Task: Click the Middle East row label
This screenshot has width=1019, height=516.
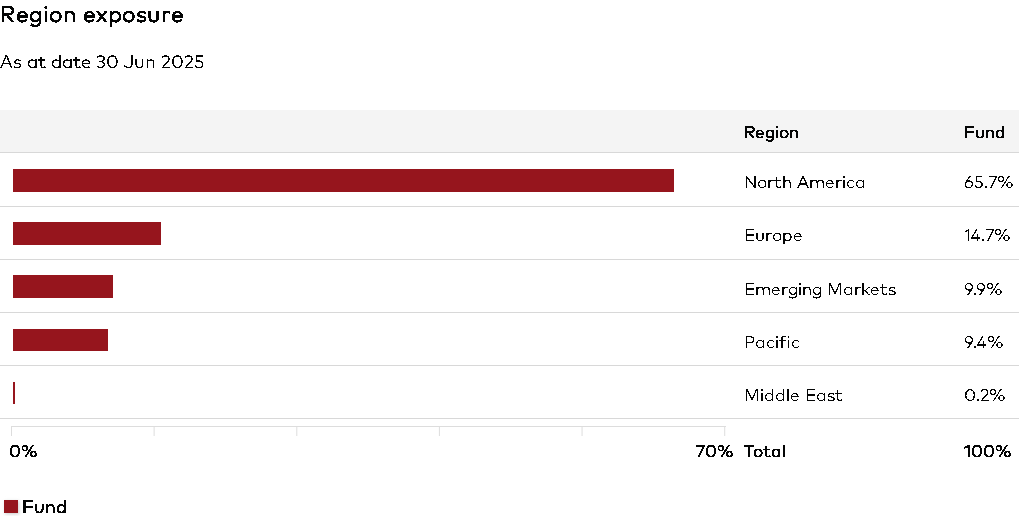Action: tap(793, 395)
